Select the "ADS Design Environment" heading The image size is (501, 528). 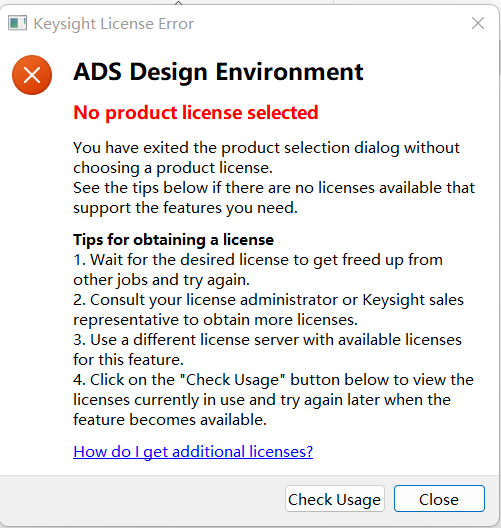pyautogui.click(x=219, y=72)
